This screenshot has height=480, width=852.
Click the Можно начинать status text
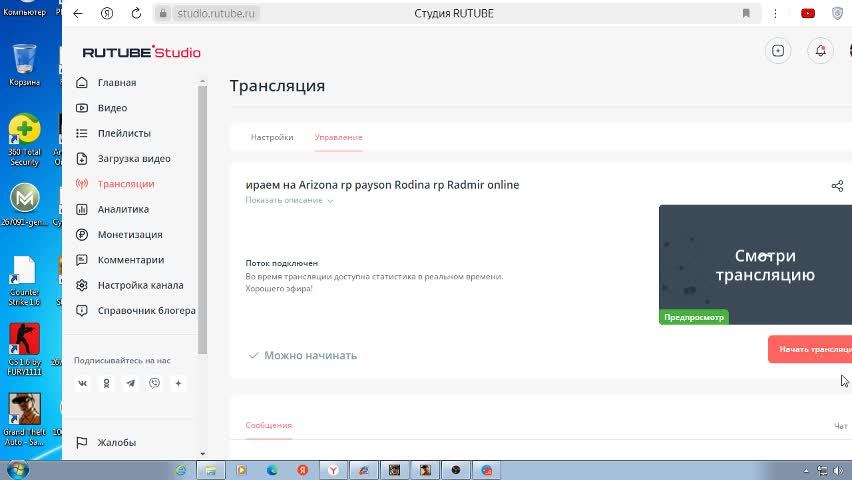[310, 356]
